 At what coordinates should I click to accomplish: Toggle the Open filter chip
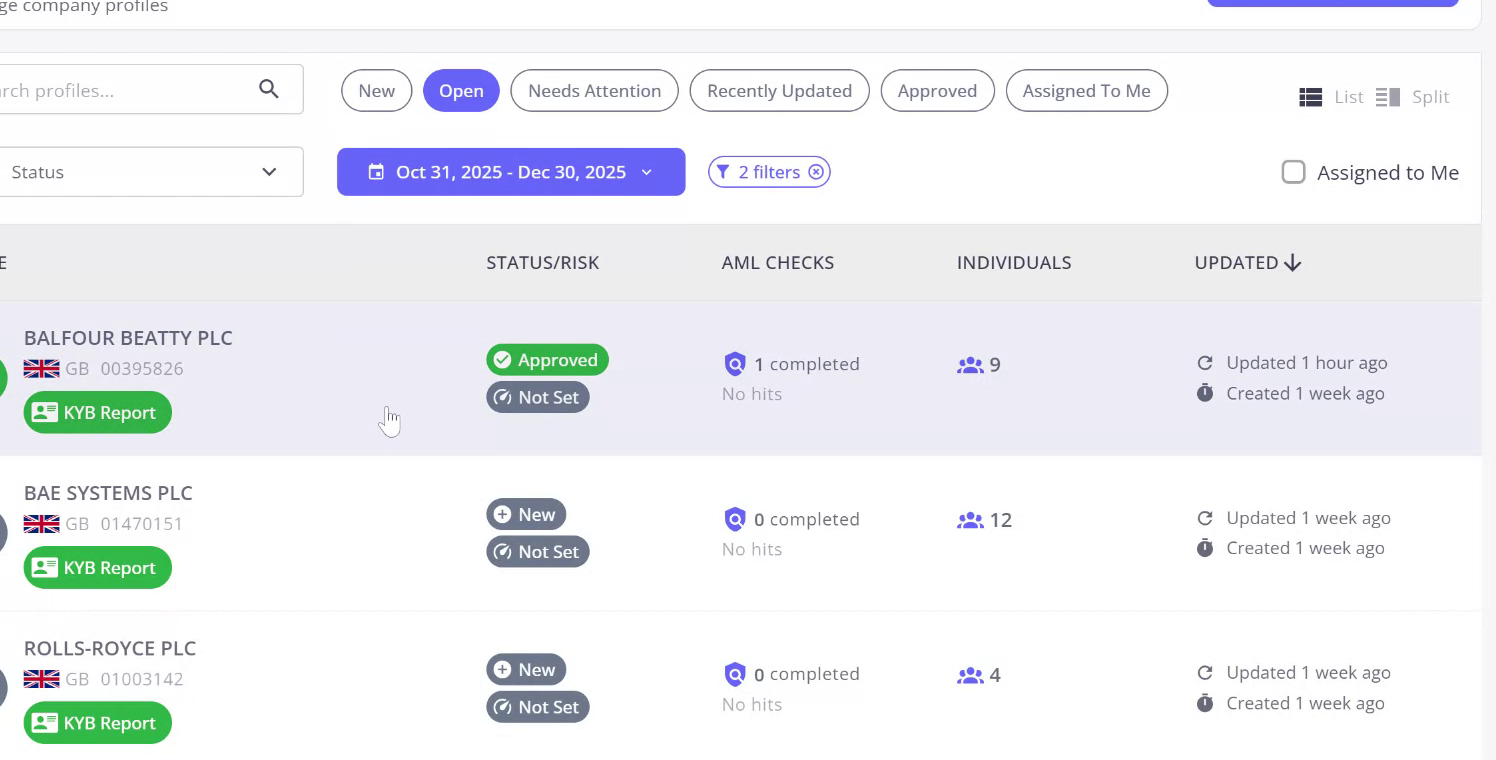[461, 91]
